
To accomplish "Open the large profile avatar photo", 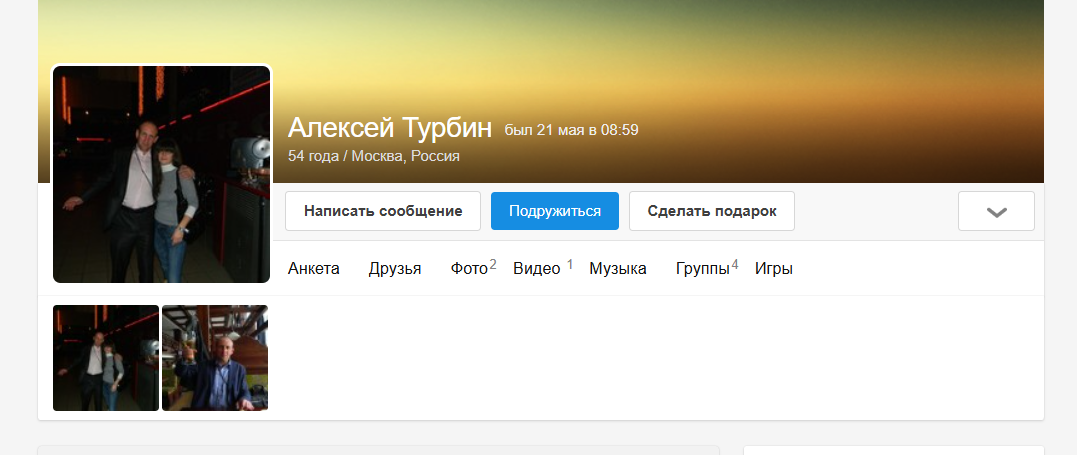I will 161,174.
